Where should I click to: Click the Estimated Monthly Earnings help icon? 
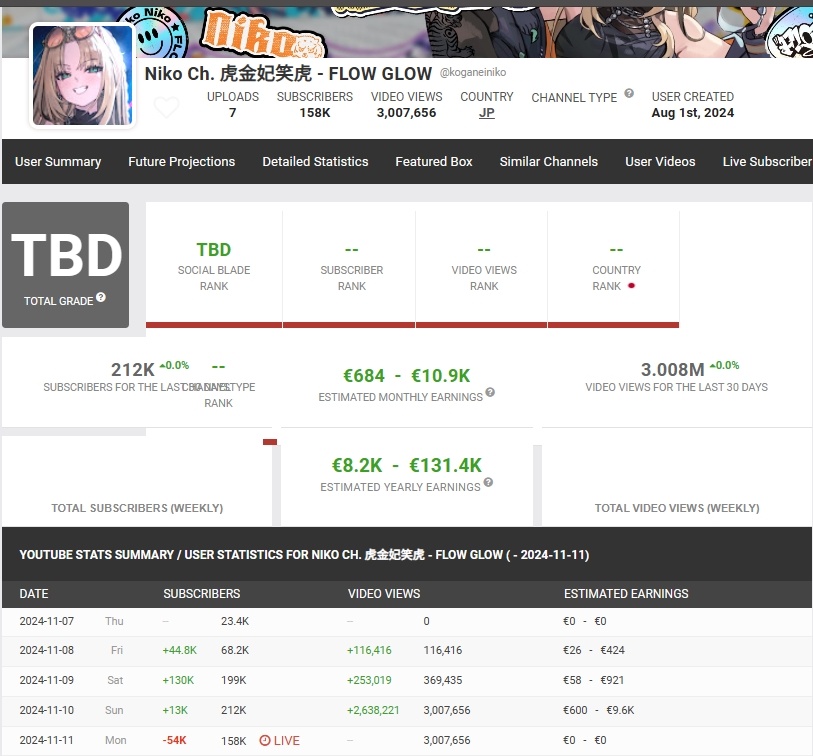click(x=490, y=392)
